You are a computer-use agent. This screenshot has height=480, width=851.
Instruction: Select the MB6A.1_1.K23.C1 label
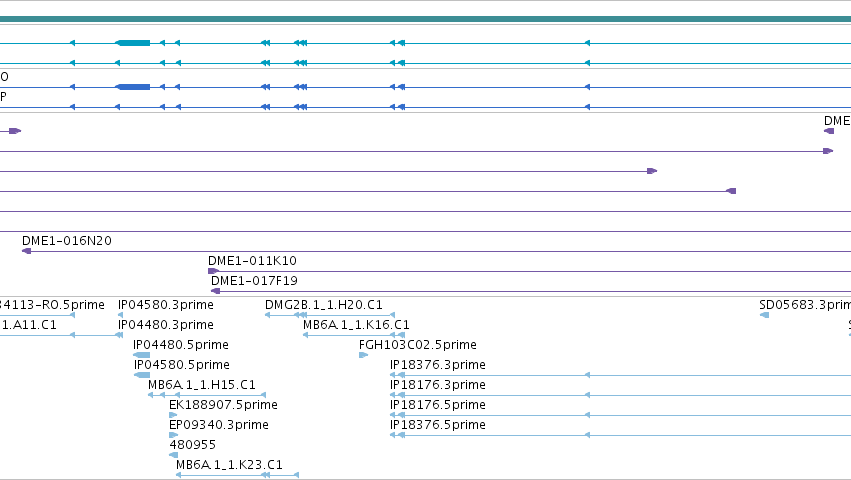click(229, 465)
